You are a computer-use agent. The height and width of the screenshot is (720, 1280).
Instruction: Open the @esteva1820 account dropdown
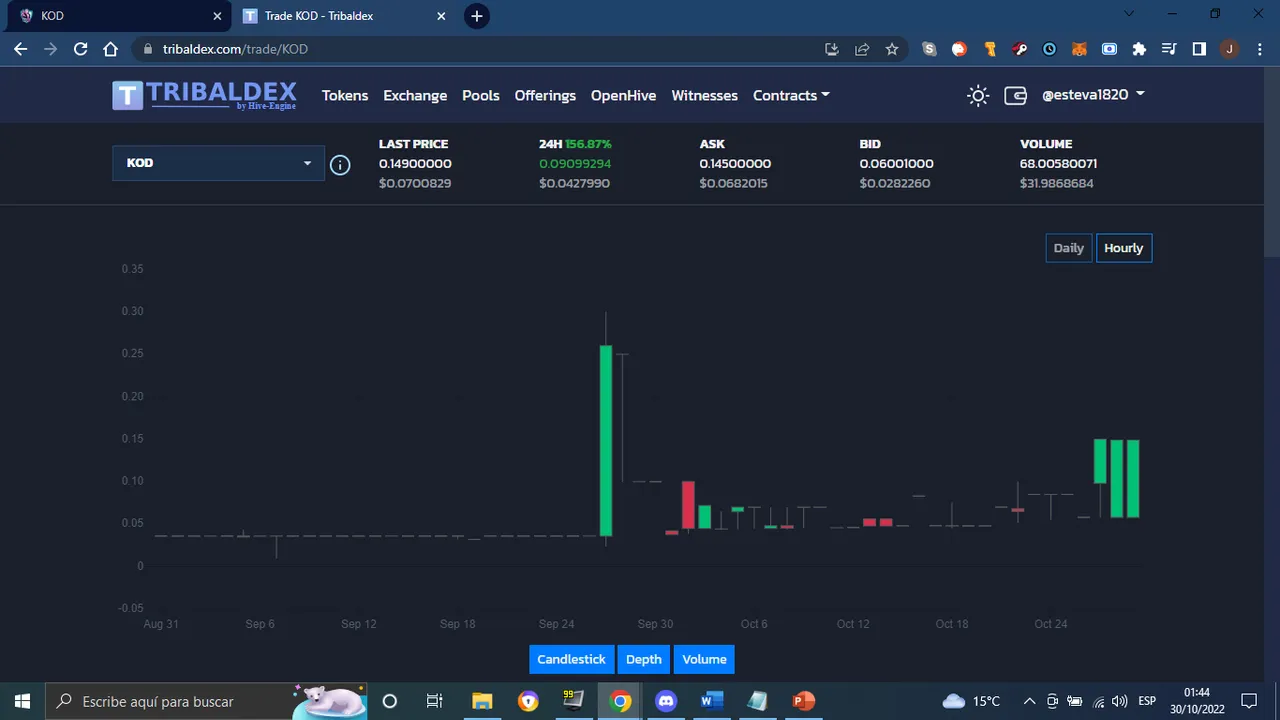1093,94
